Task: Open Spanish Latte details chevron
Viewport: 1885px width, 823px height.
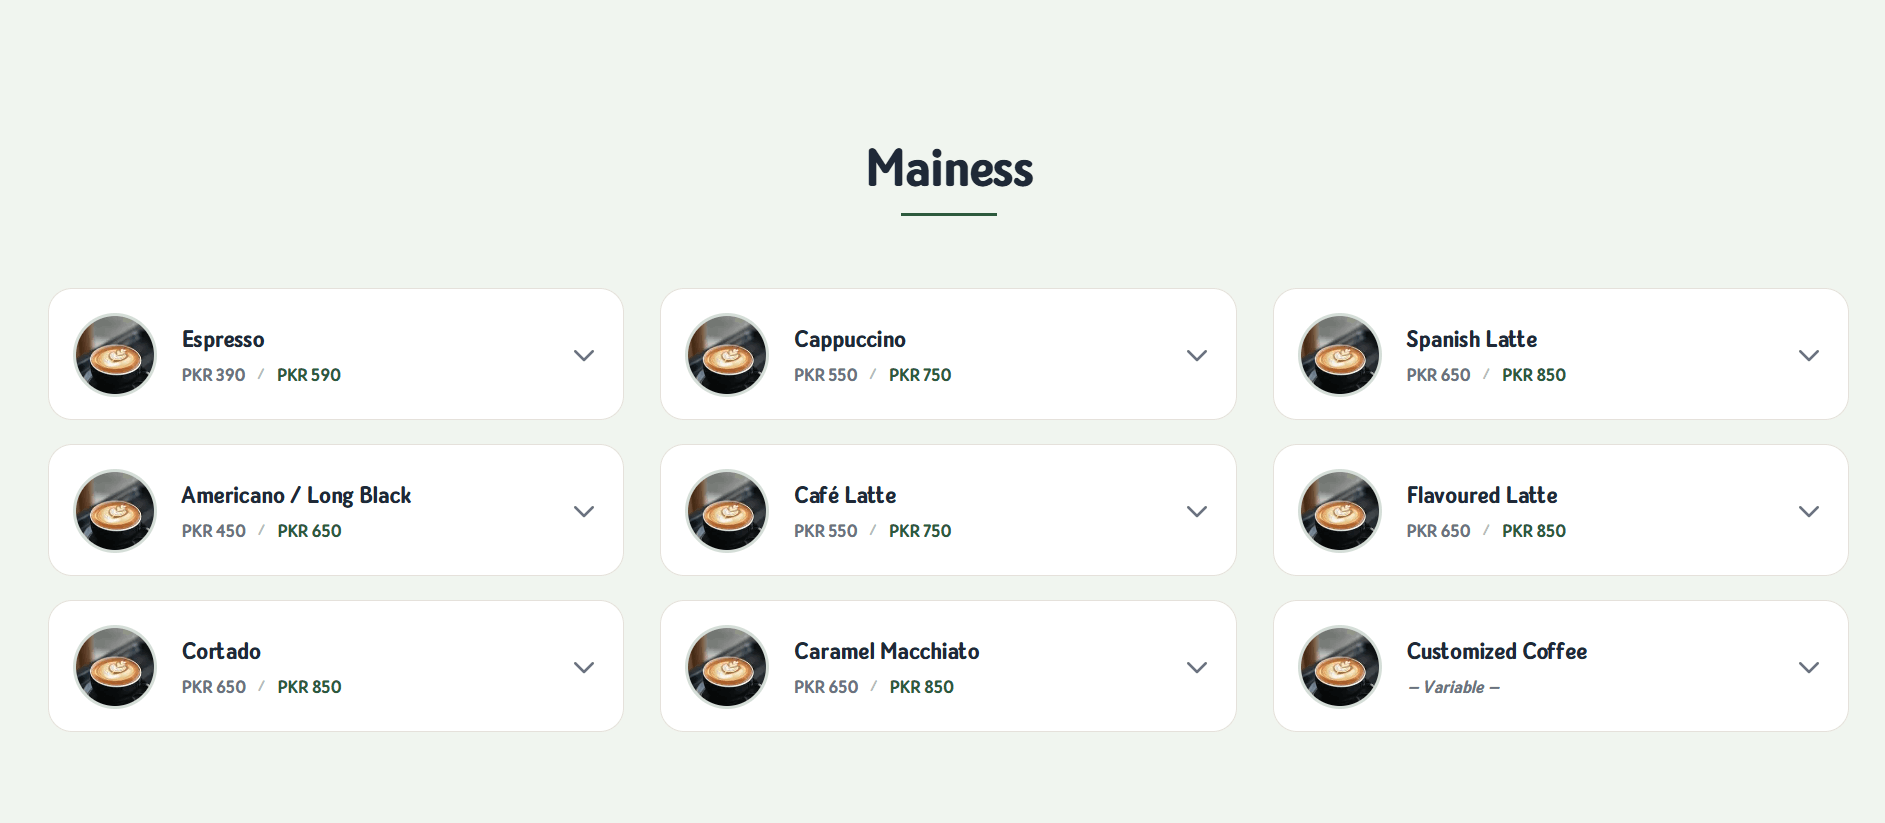Action: coord(1808,355)
